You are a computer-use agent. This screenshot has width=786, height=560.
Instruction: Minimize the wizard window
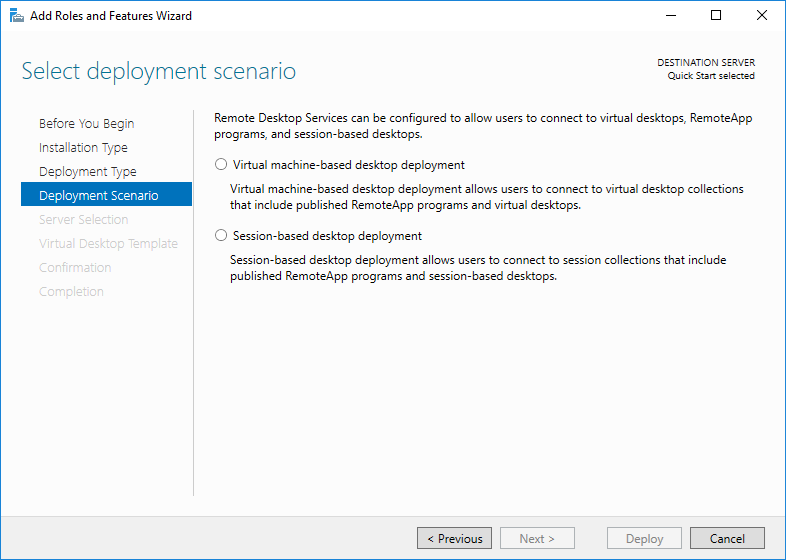(671, 16)
